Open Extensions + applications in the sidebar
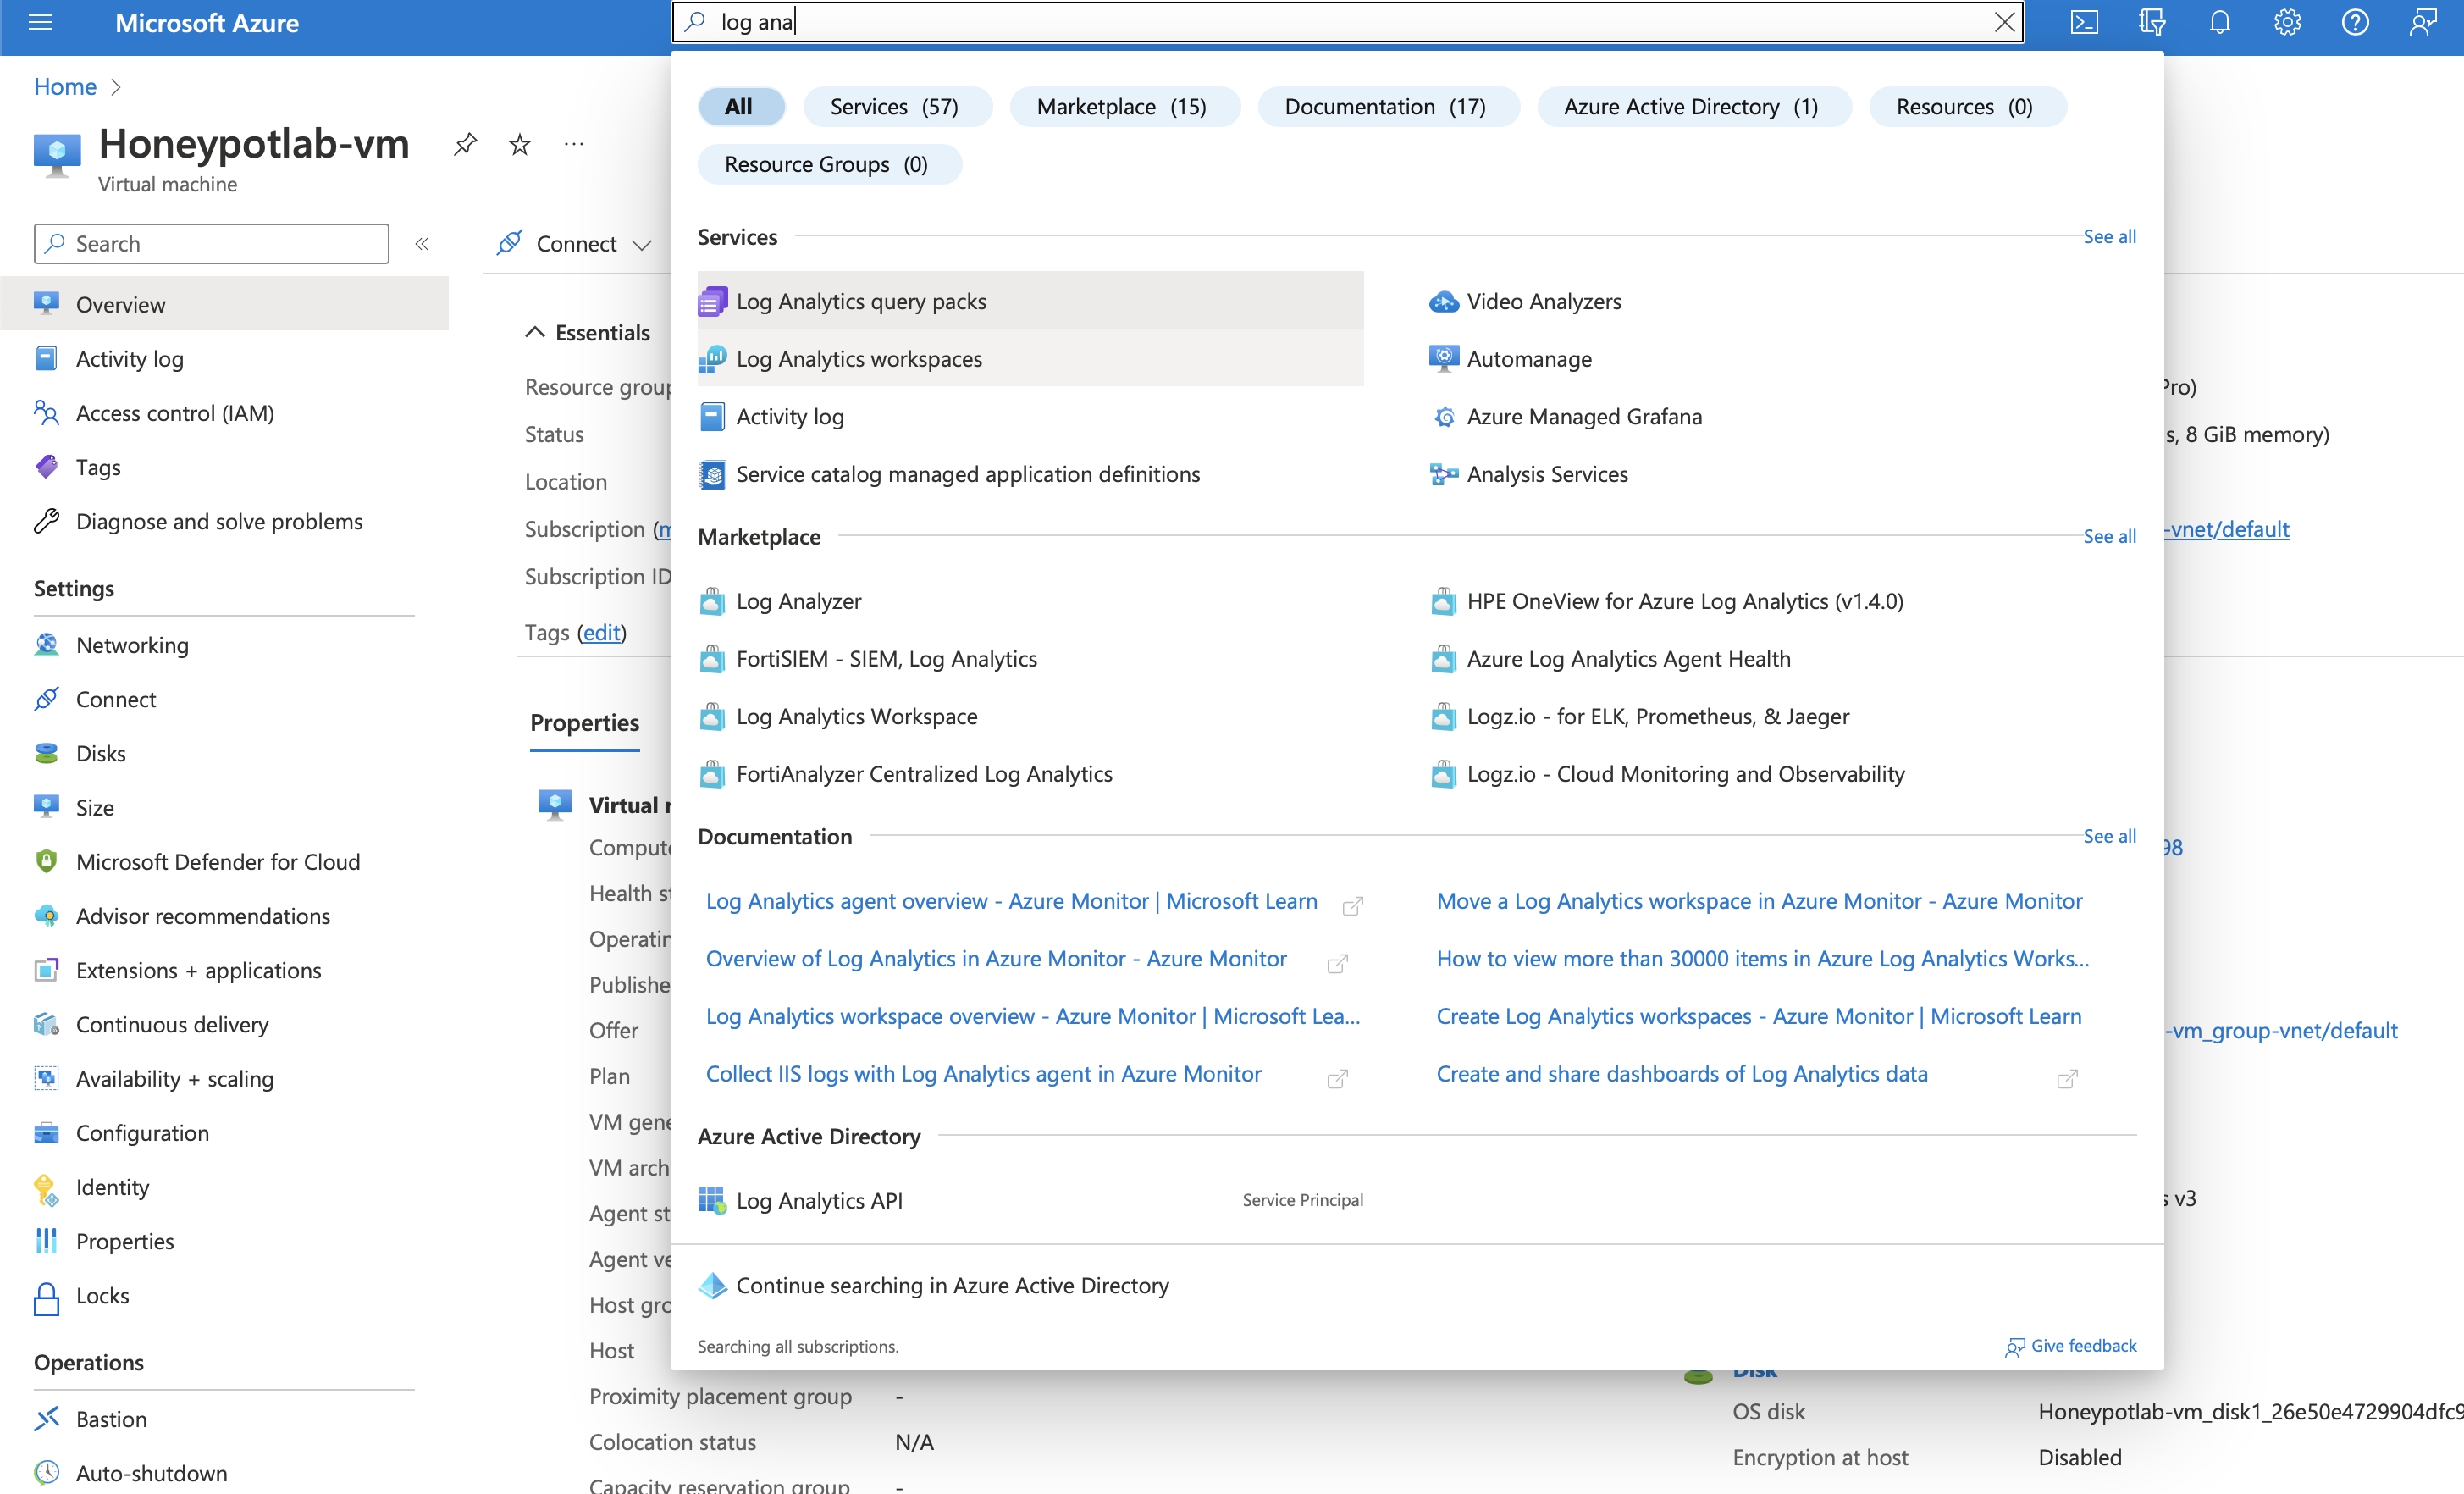This screenshot has height=1494, width=2464. [198, 970]
